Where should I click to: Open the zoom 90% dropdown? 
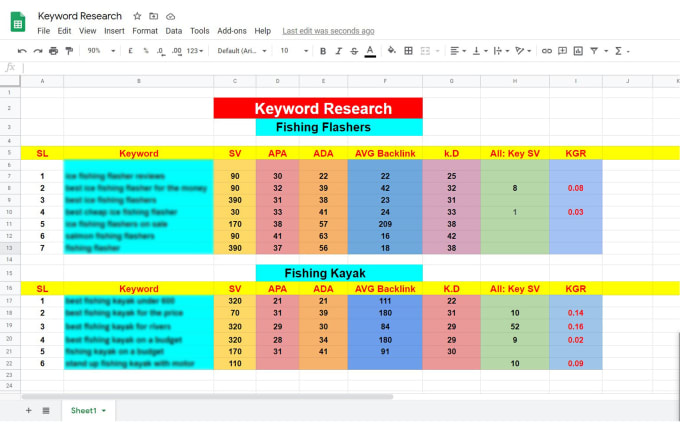pos(101,51)
